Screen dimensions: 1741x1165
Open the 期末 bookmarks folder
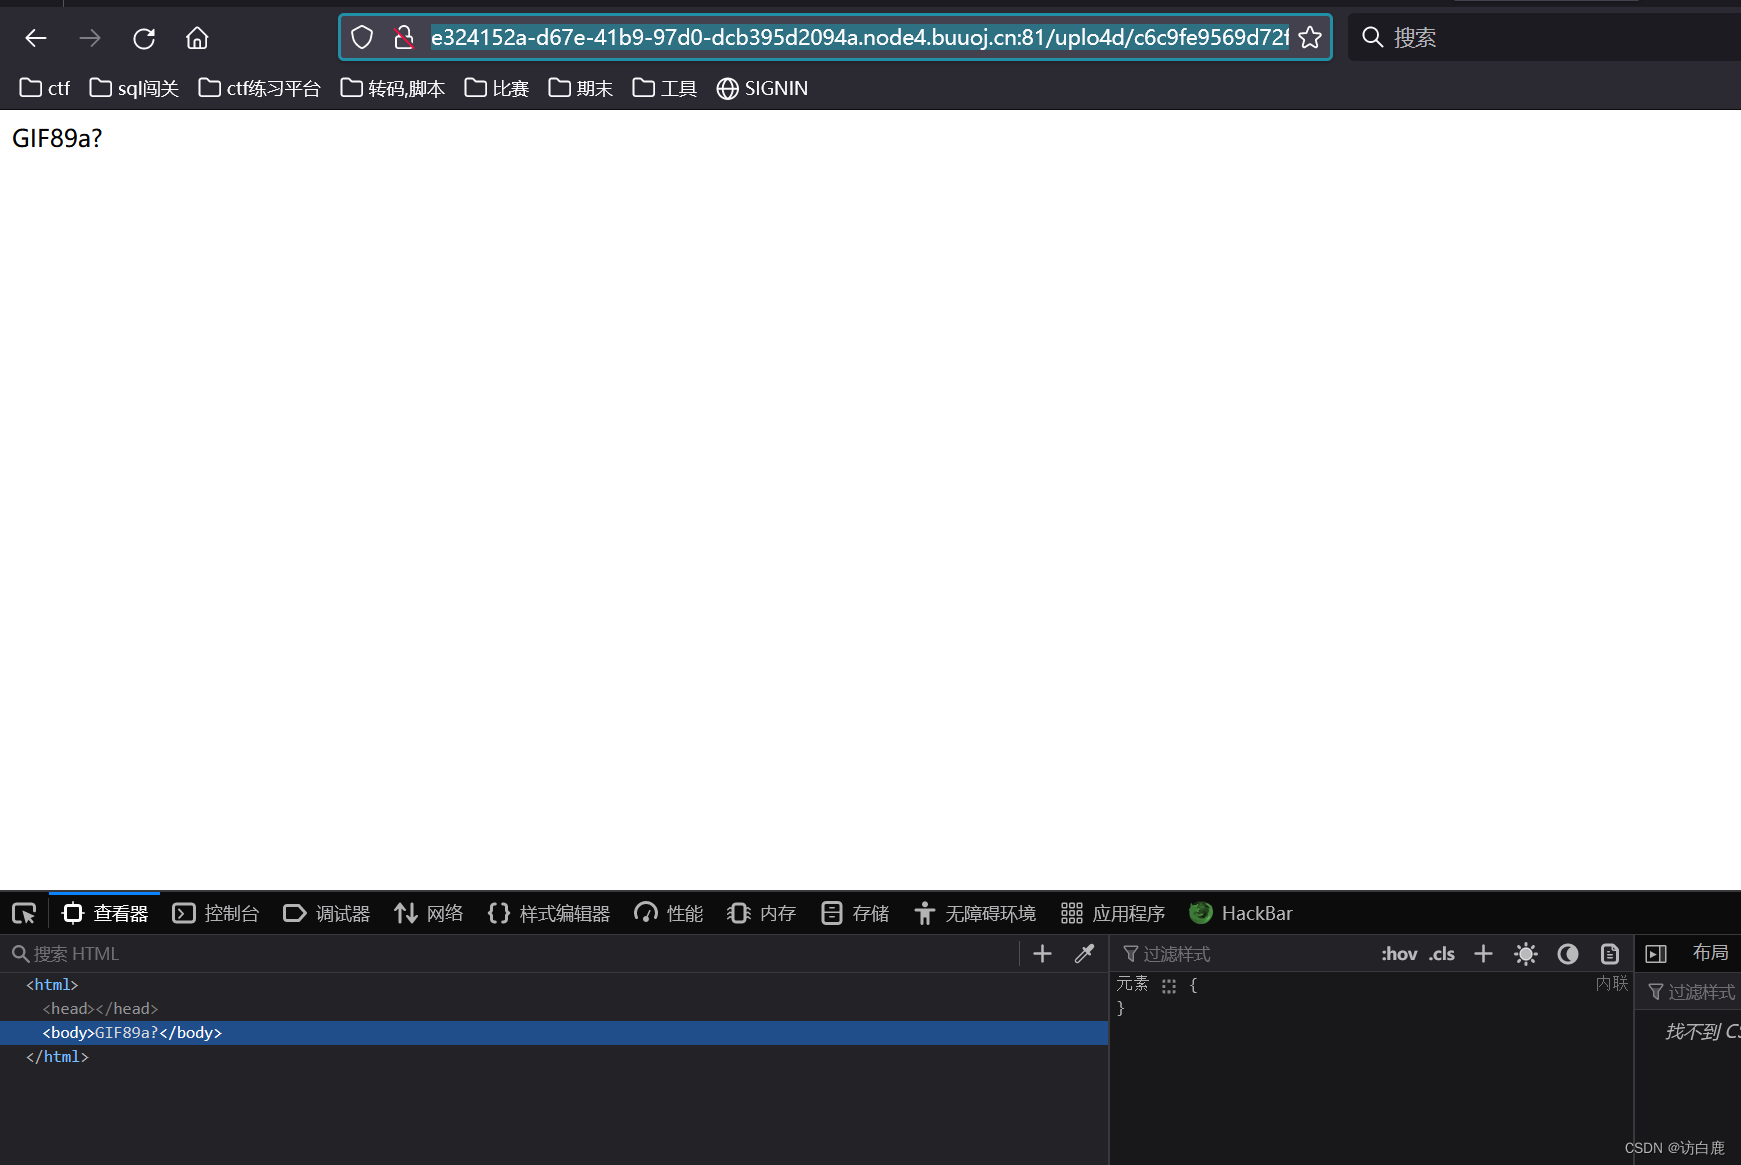point(579,88)
